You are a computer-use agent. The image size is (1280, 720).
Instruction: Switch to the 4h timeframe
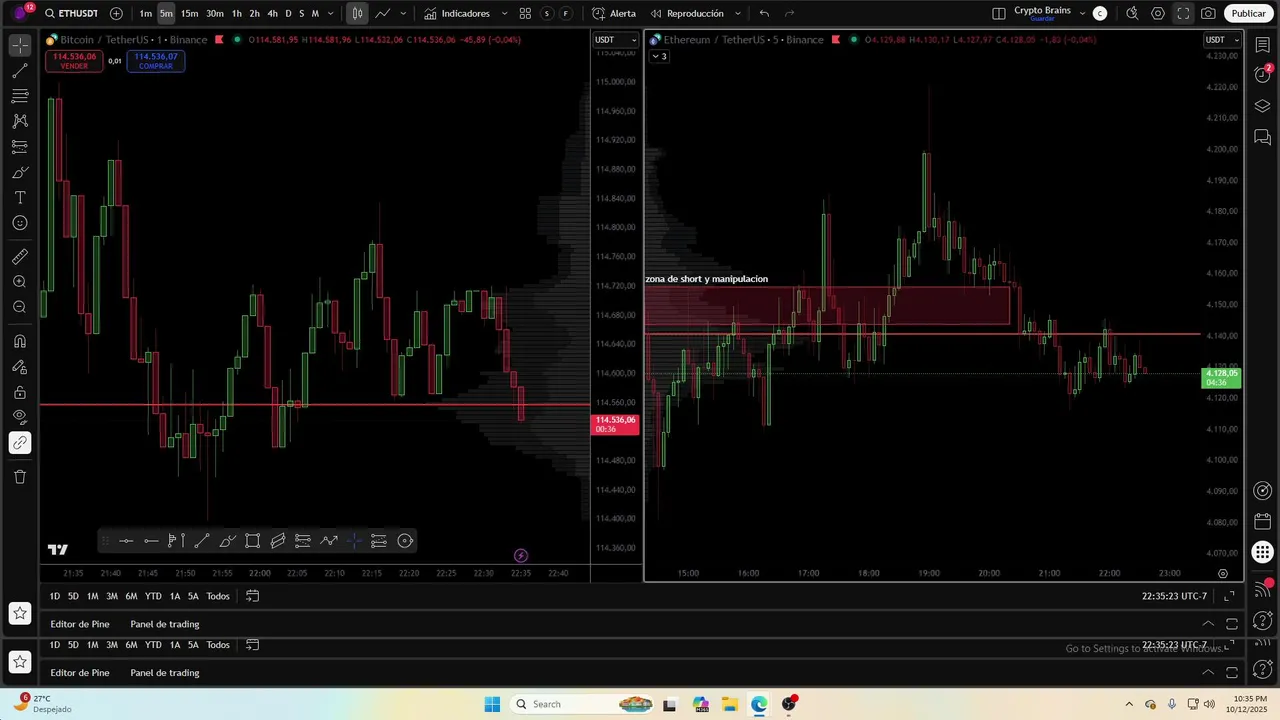coord(272,13)
